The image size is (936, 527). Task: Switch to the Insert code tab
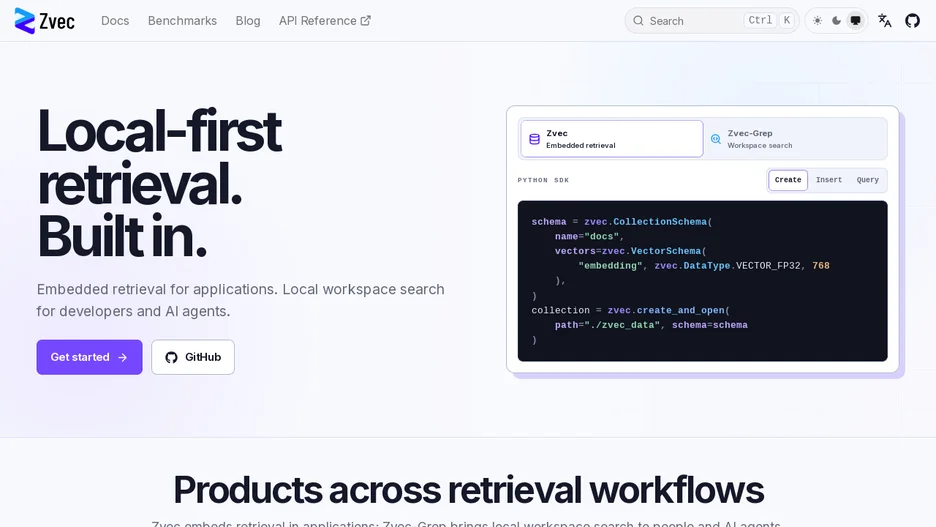pos(829,180)
